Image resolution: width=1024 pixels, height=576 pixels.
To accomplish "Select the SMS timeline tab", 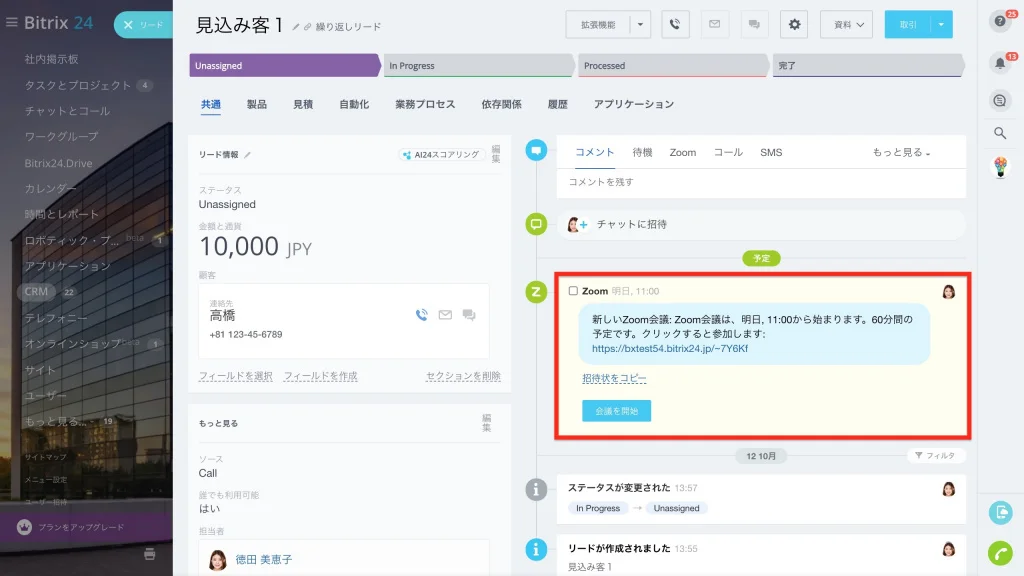I will [771, 152].
